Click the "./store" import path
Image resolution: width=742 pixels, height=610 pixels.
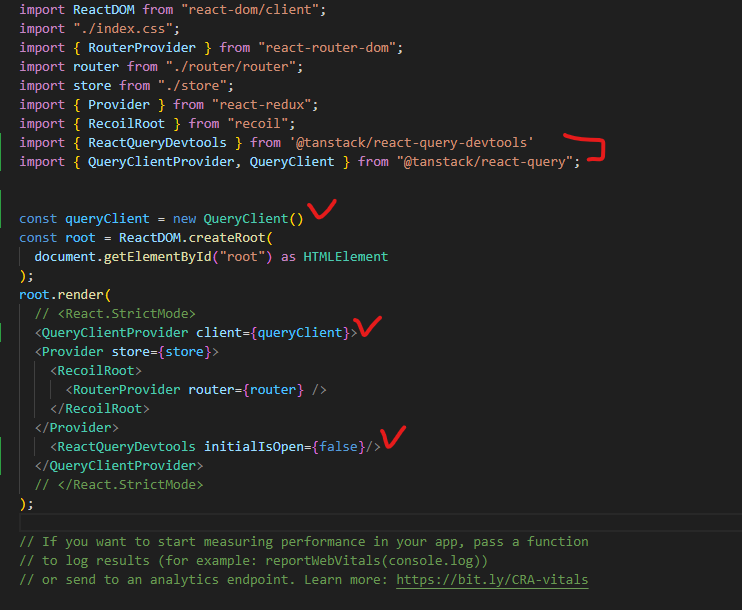click(x=192, y=86)
